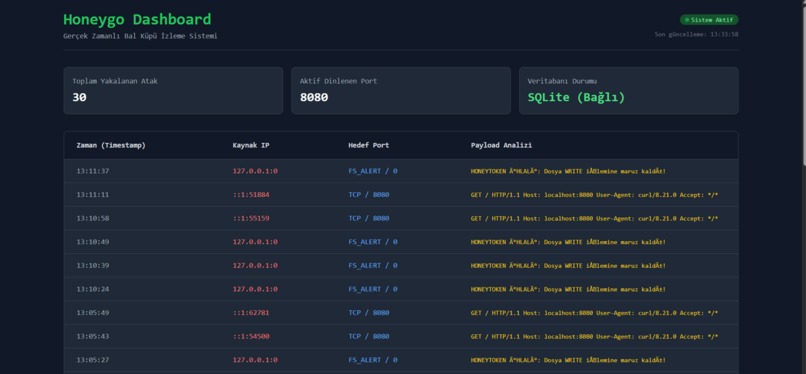The image size is (806, 374).
Task: Click the Payload Analizi column header
Action: 501,145
